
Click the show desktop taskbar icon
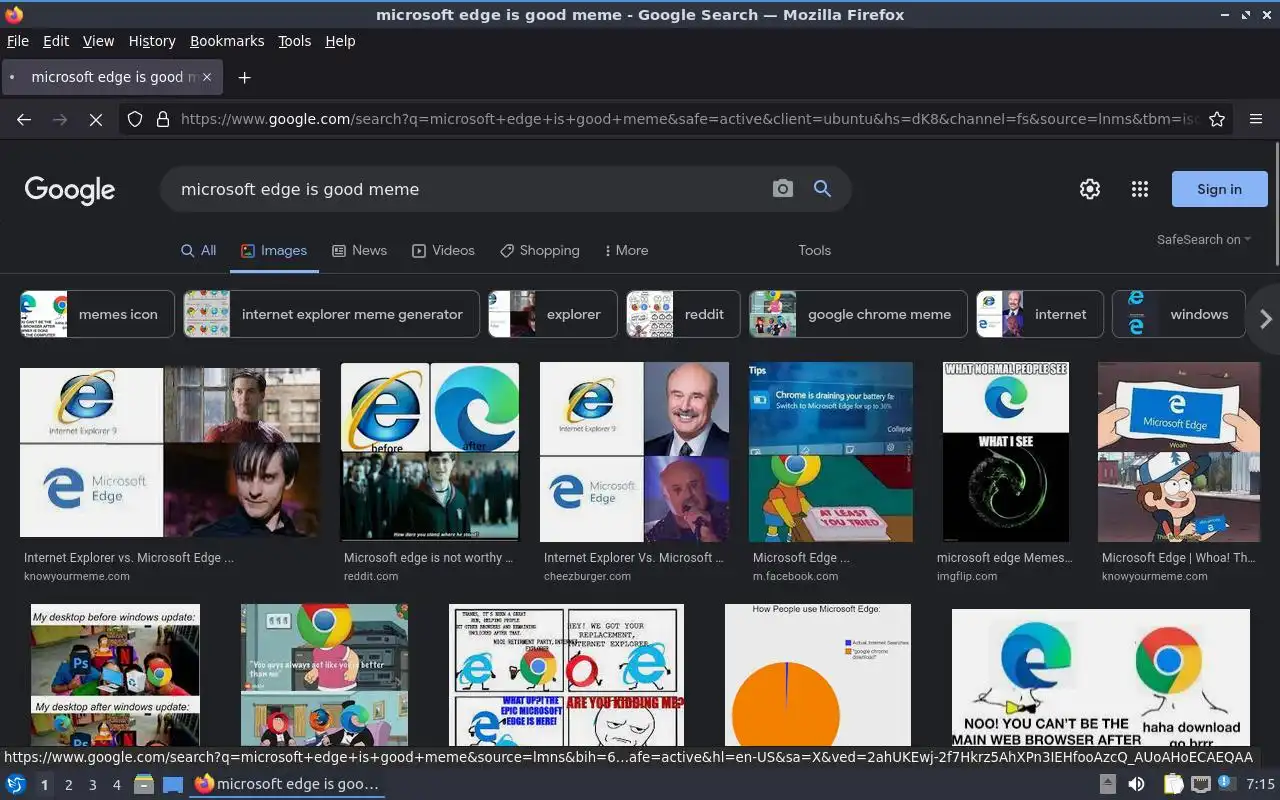click(173, 785)
